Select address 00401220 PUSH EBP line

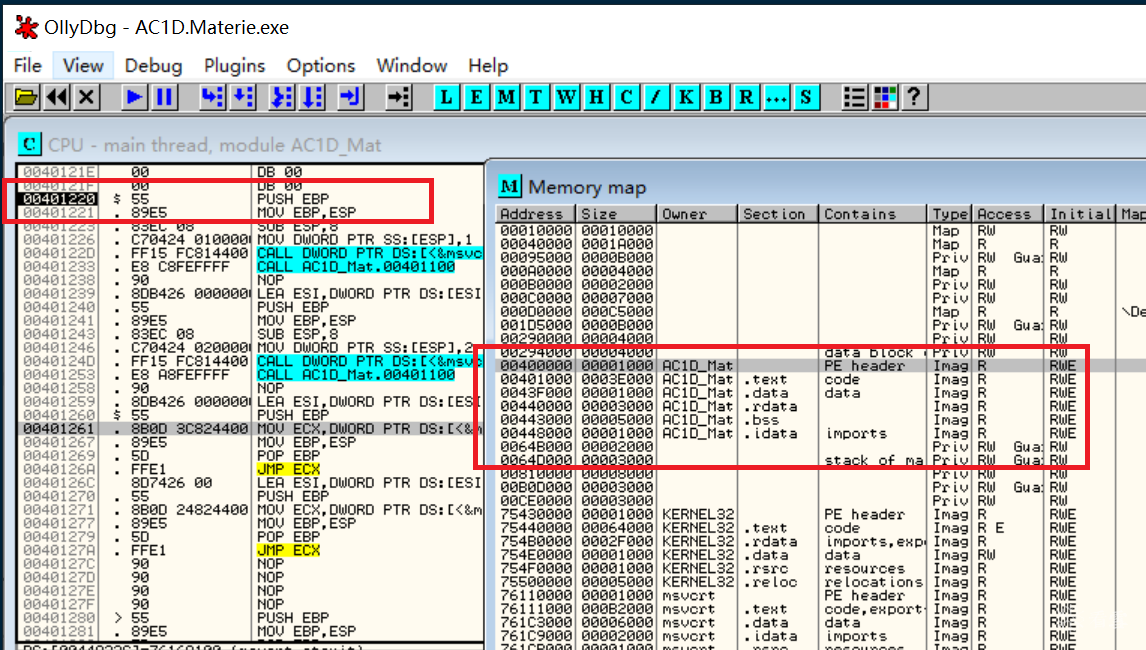point(251,199)
